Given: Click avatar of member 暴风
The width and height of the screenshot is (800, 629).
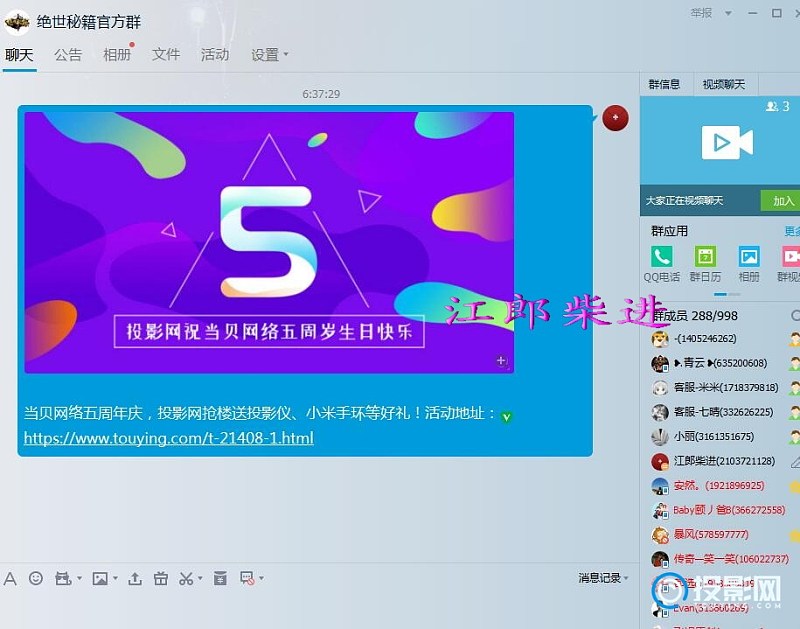Looking at the screenshot, I should [660, 535].
